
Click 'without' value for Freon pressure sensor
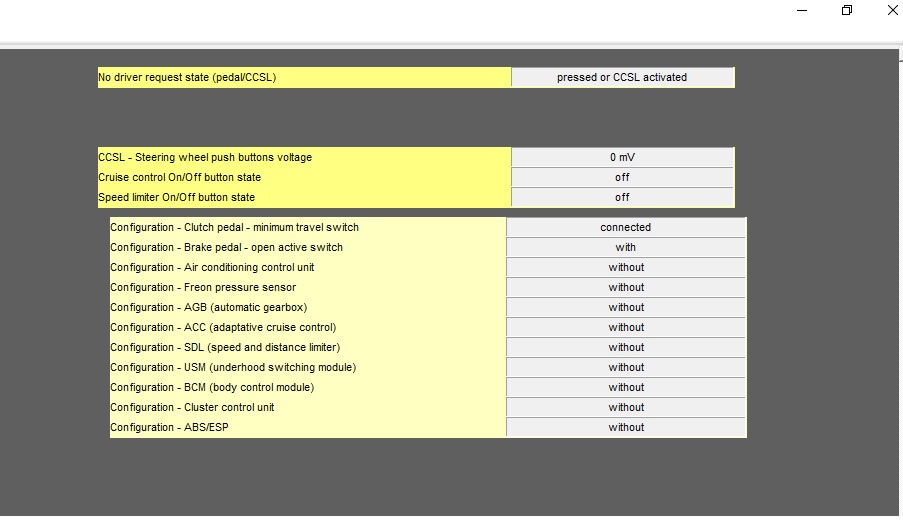626,288
